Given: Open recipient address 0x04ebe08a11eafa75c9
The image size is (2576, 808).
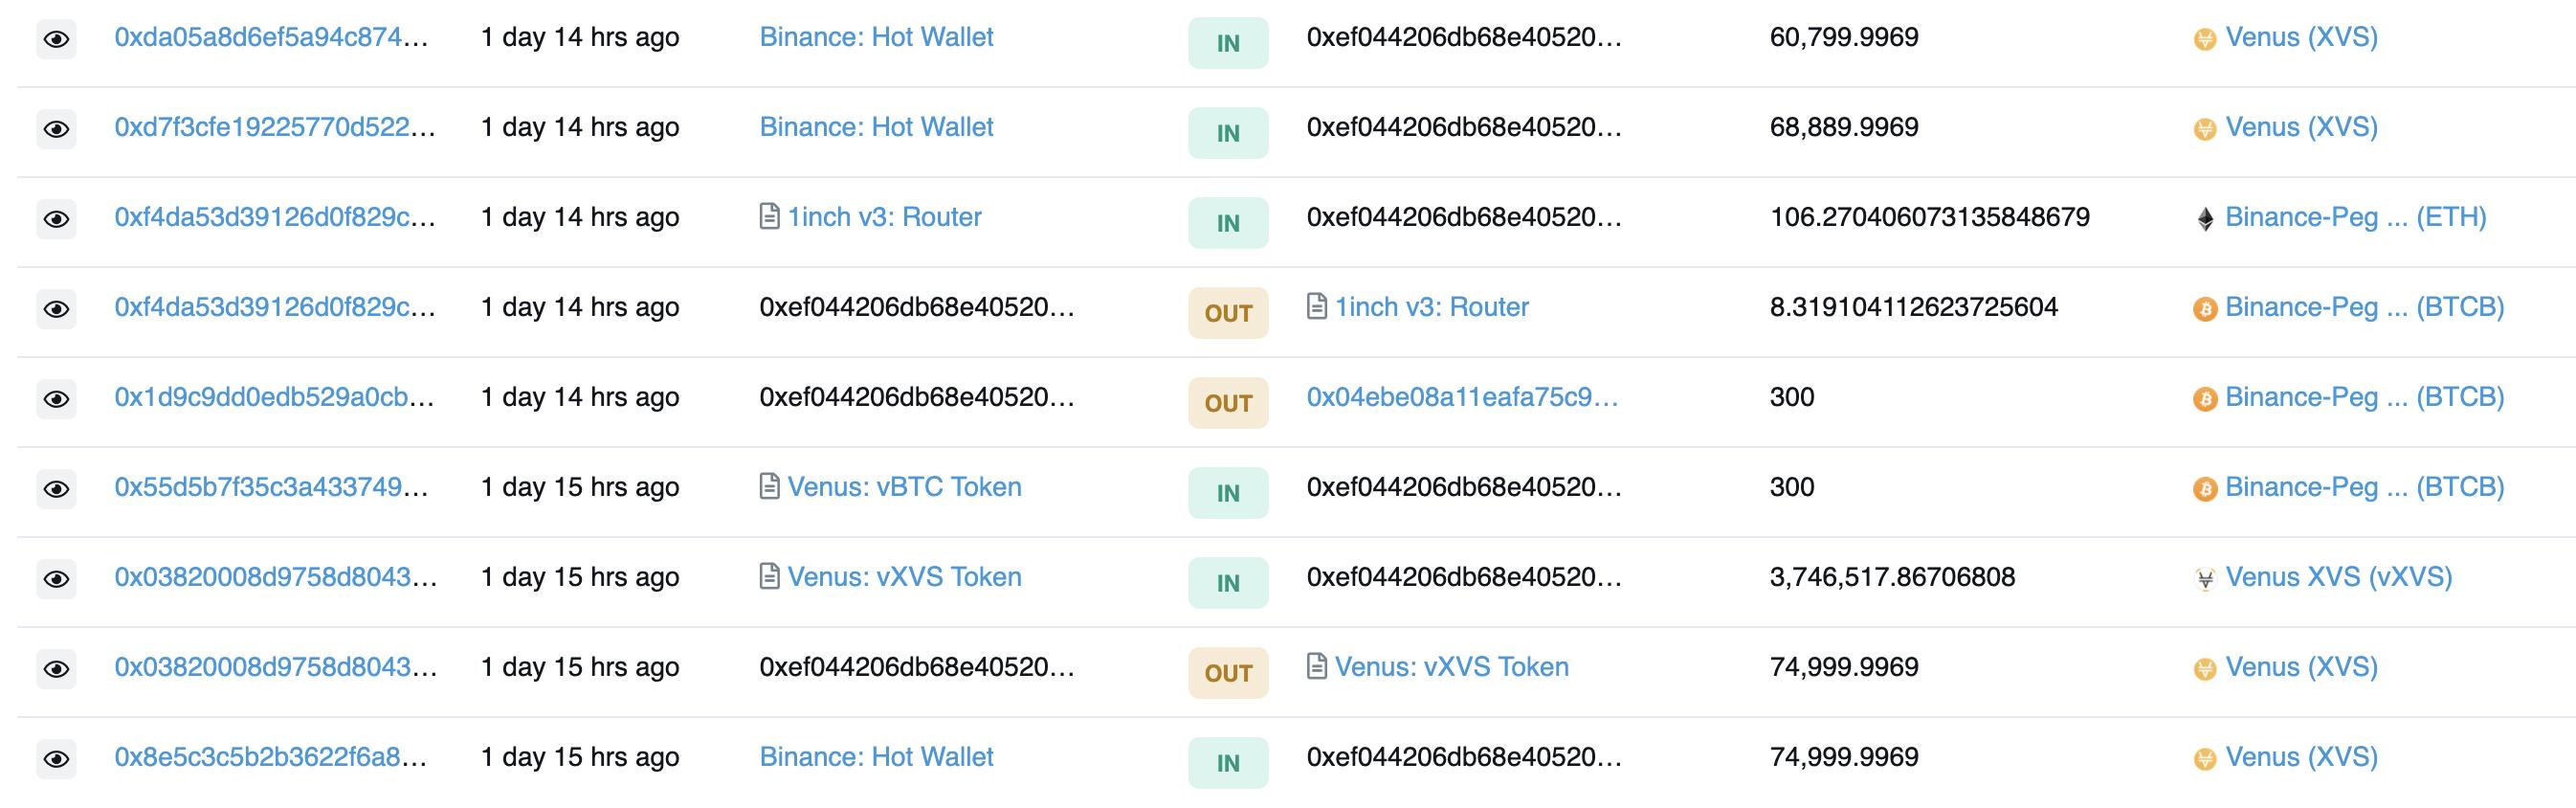Looking at the screenshot, I should (x=1461, y=397).
